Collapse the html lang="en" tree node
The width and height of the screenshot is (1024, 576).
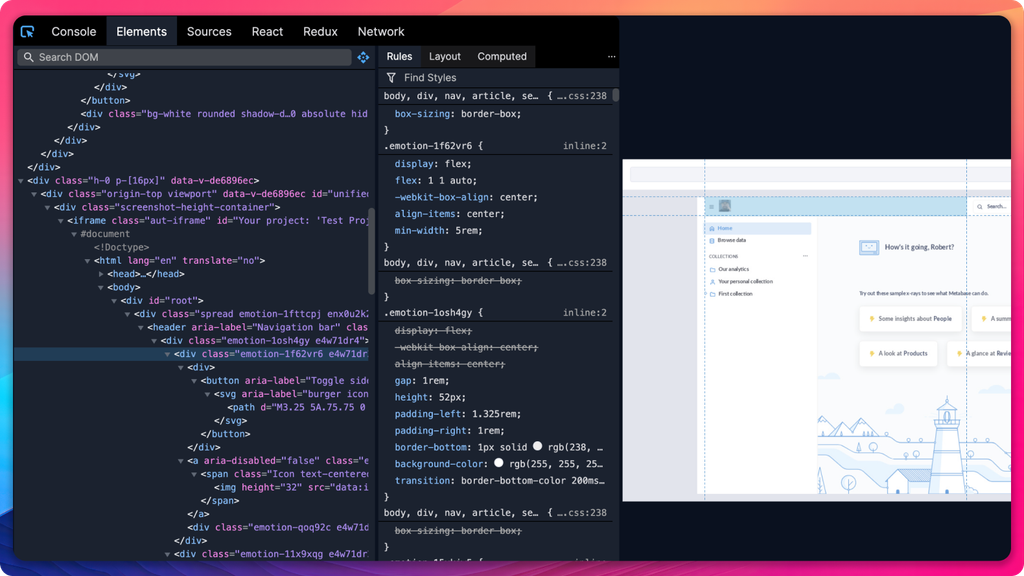point(88,259)
